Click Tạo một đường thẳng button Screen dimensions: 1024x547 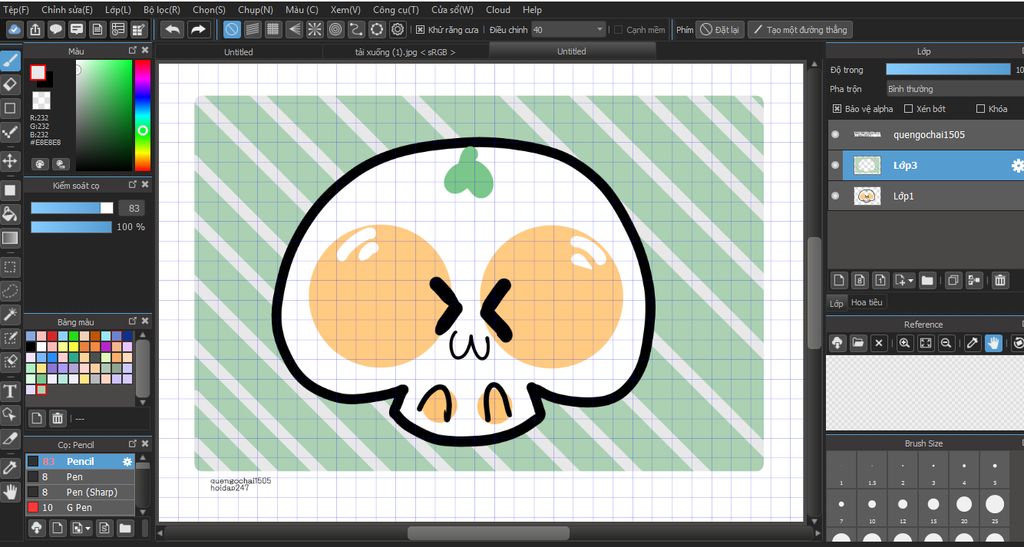point(800,30)
